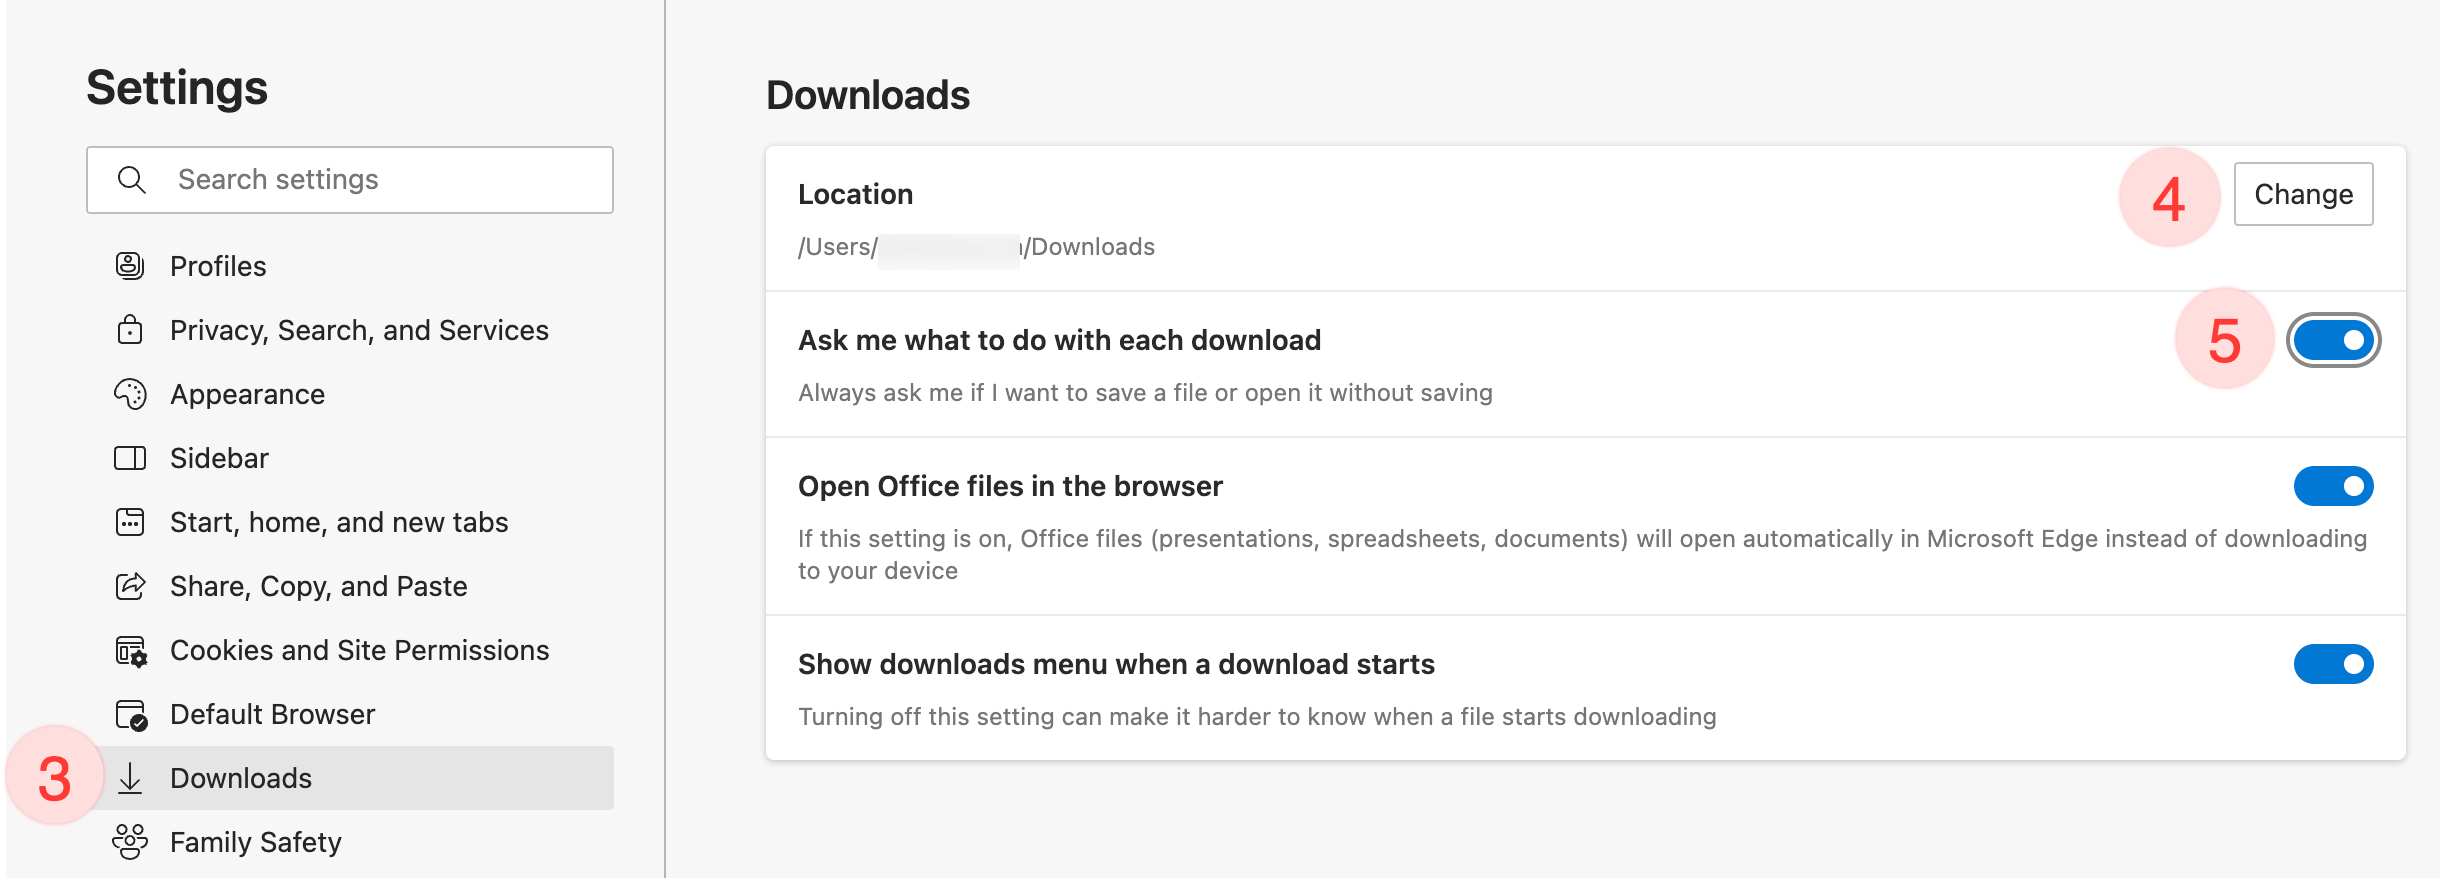Click the Downloads arrow icon in sidebar
Viewport: 2440px width, 878px height.
point(130,778)
